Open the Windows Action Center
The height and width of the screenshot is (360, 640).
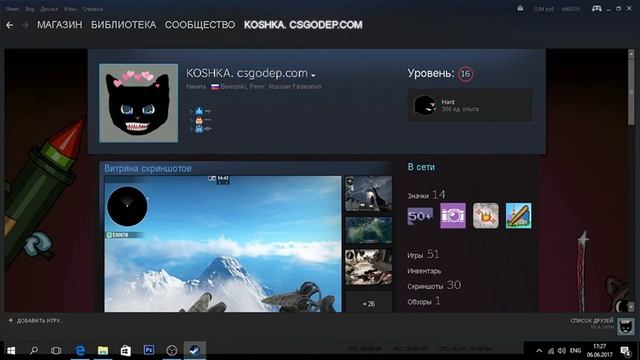[626, 351]
